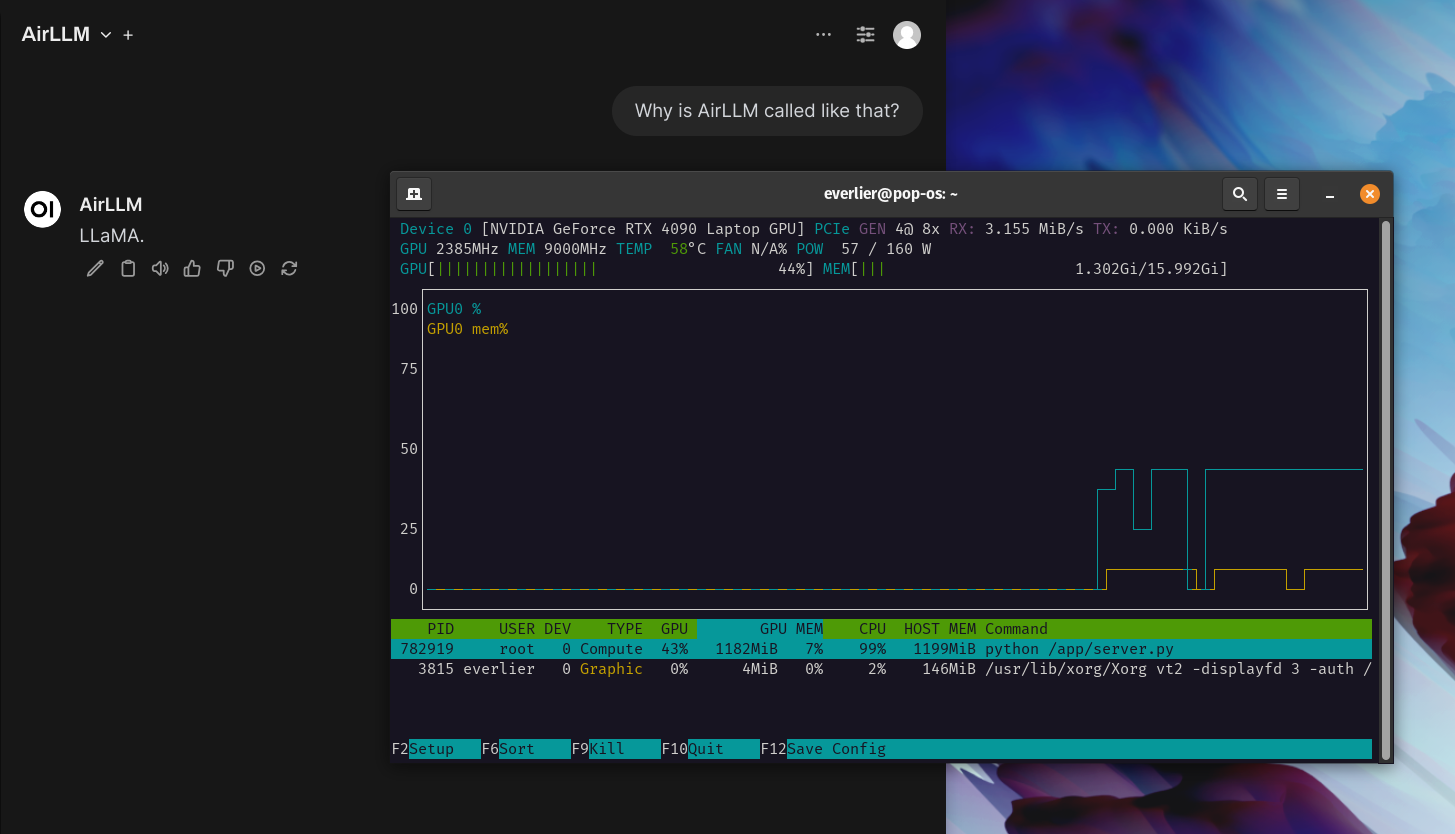The image size is (1455, 834).
Task: Click the TEMP 58°C reading
Action: coord(661,249)
